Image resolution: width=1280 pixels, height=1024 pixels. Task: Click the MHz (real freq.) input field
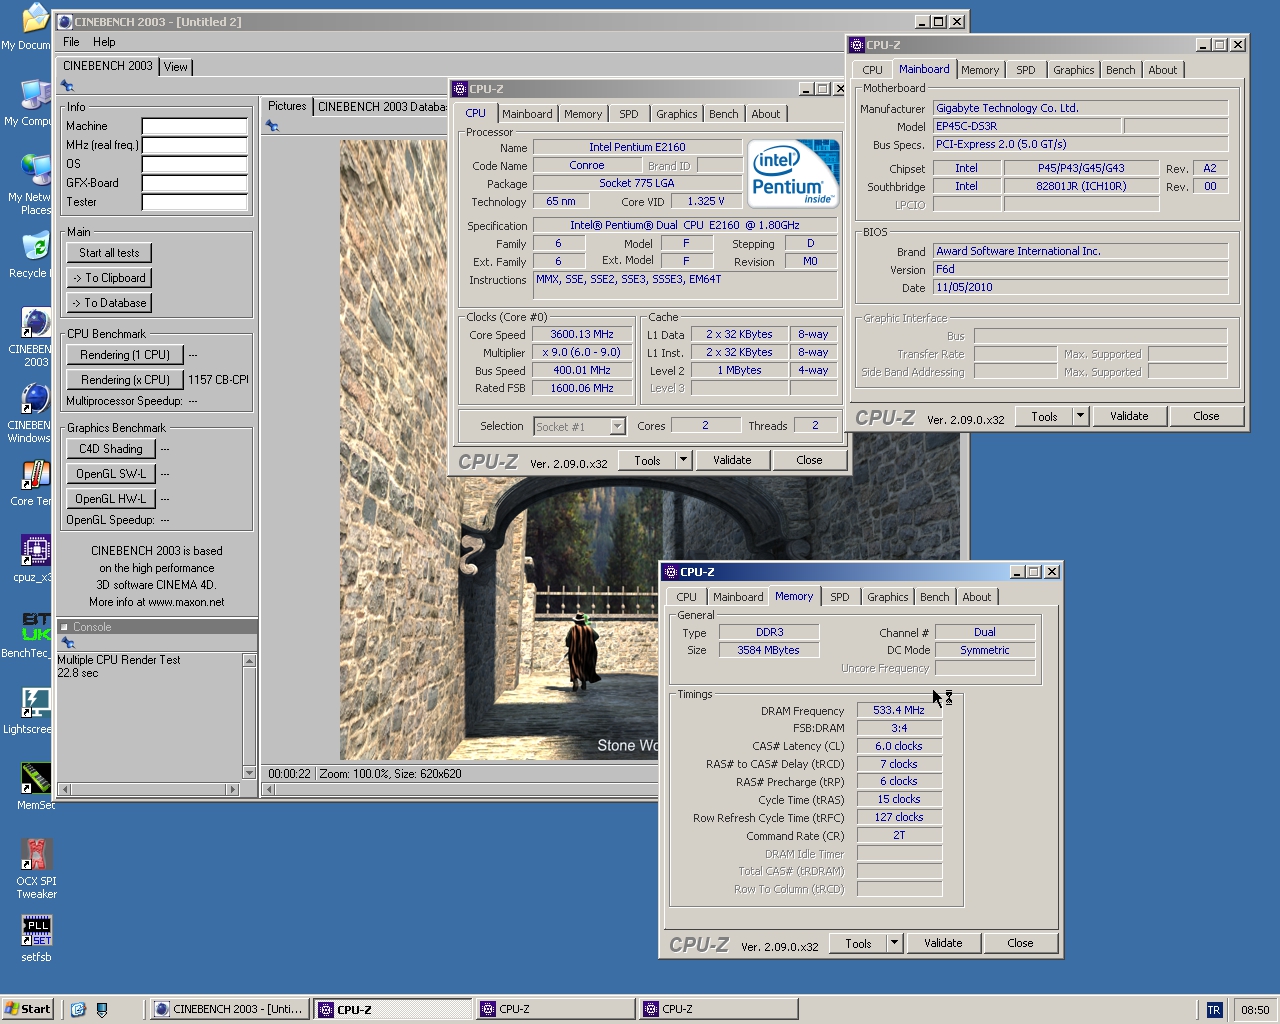click(x=194, y=145)
